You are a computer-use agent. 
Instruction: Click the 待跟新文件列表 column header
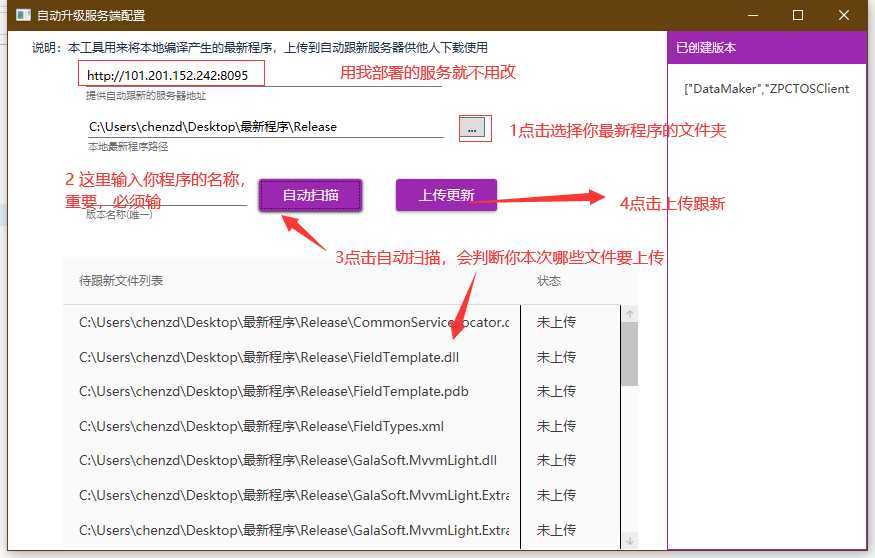click(x=121, y=281)
